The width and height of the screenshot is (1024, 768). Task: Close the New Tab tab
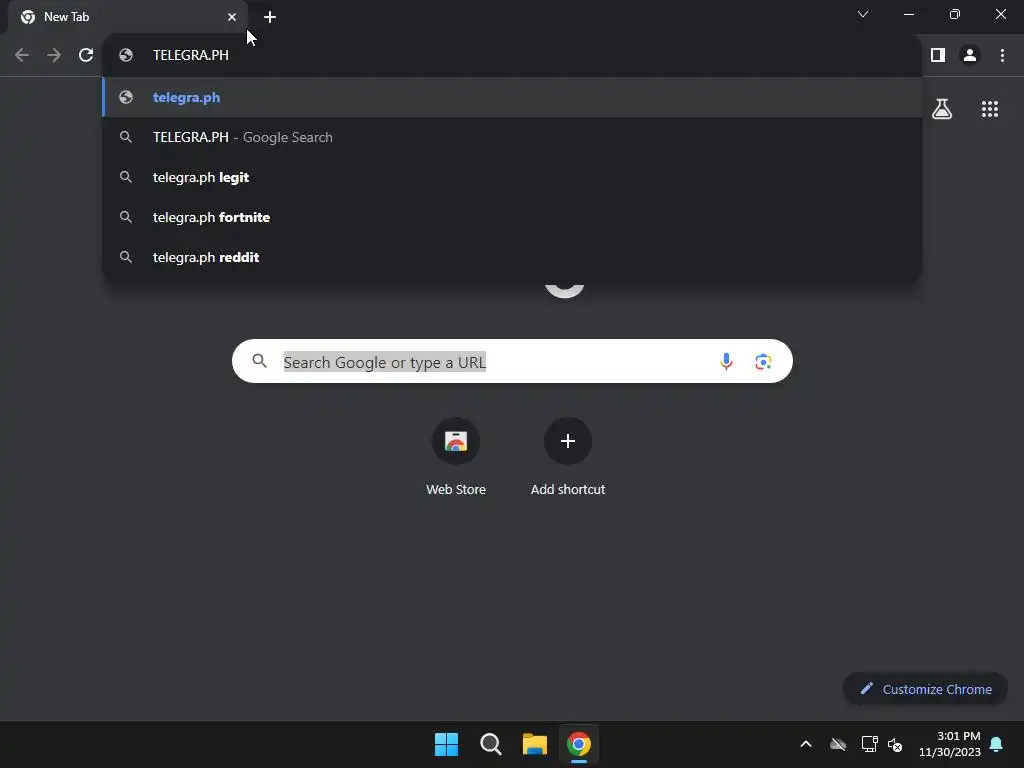pos(232,17)
